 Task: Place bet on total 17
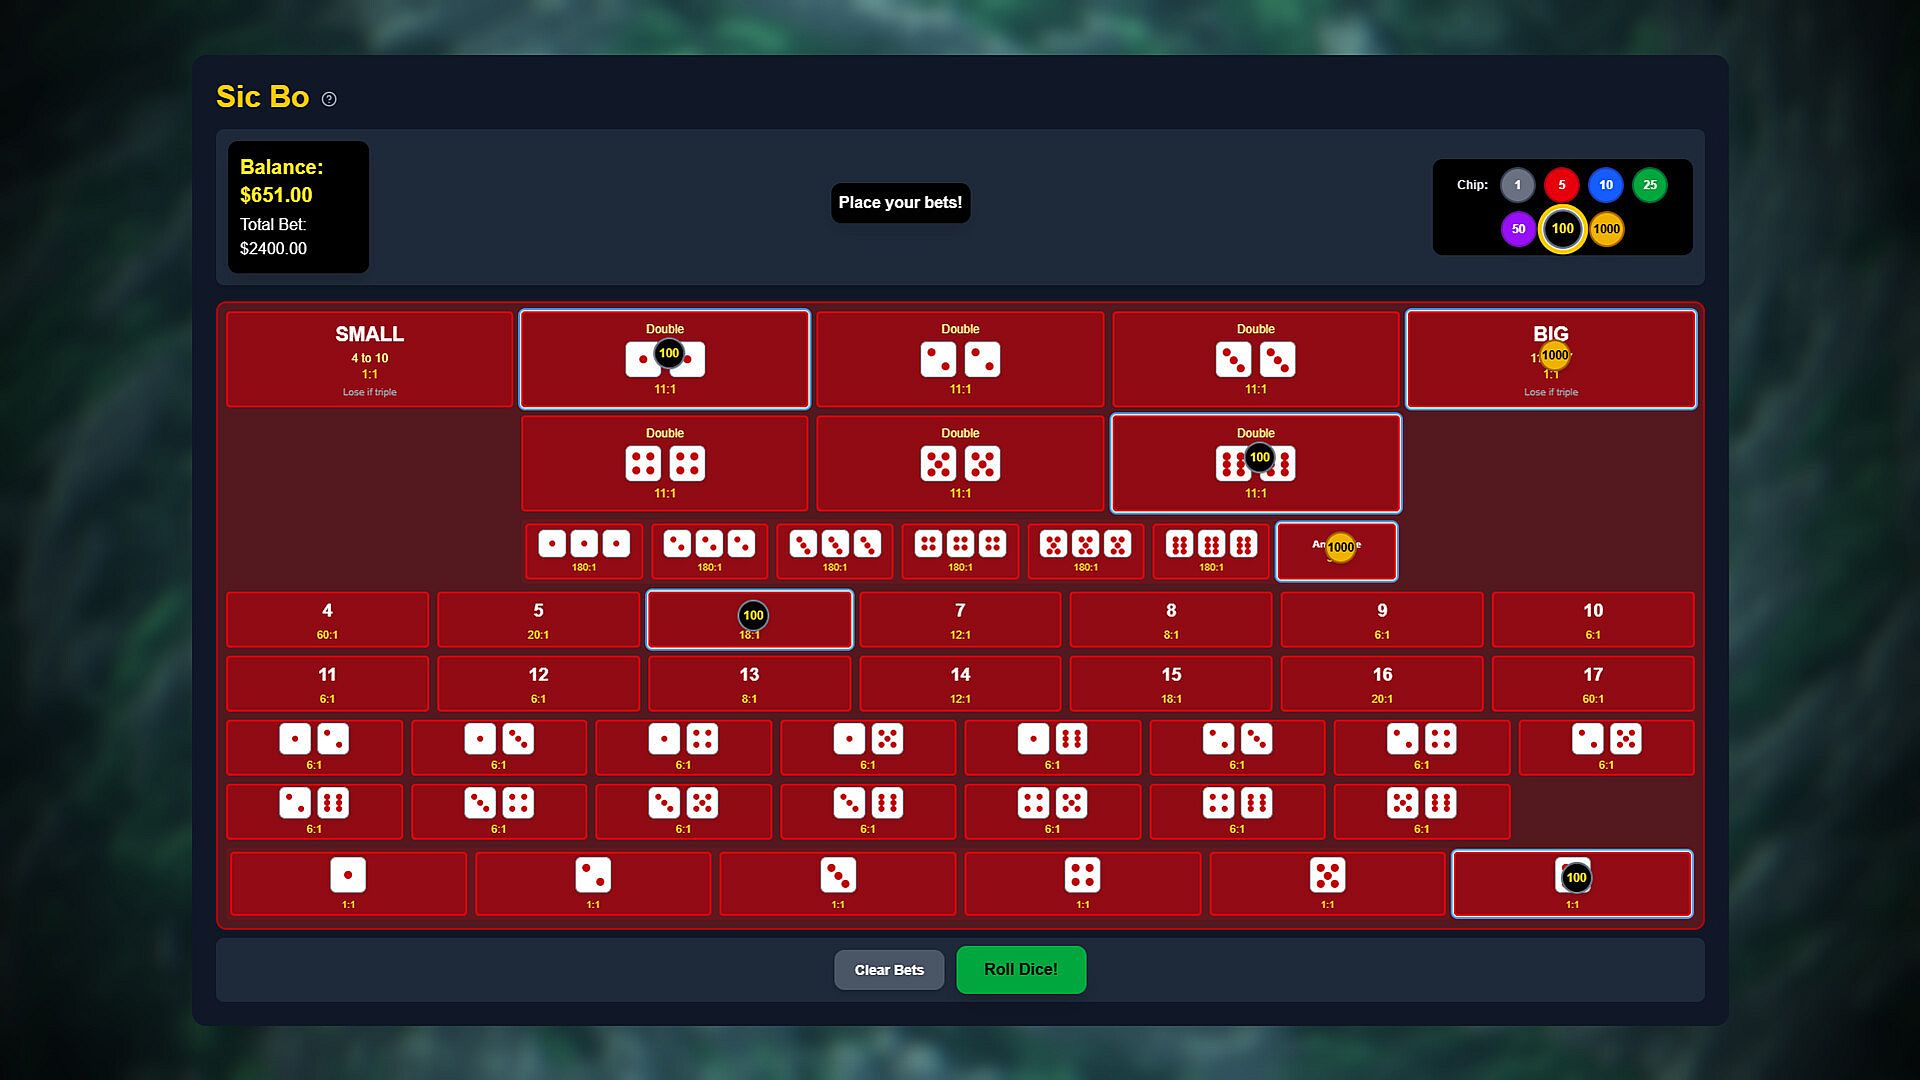[1592, 683]
